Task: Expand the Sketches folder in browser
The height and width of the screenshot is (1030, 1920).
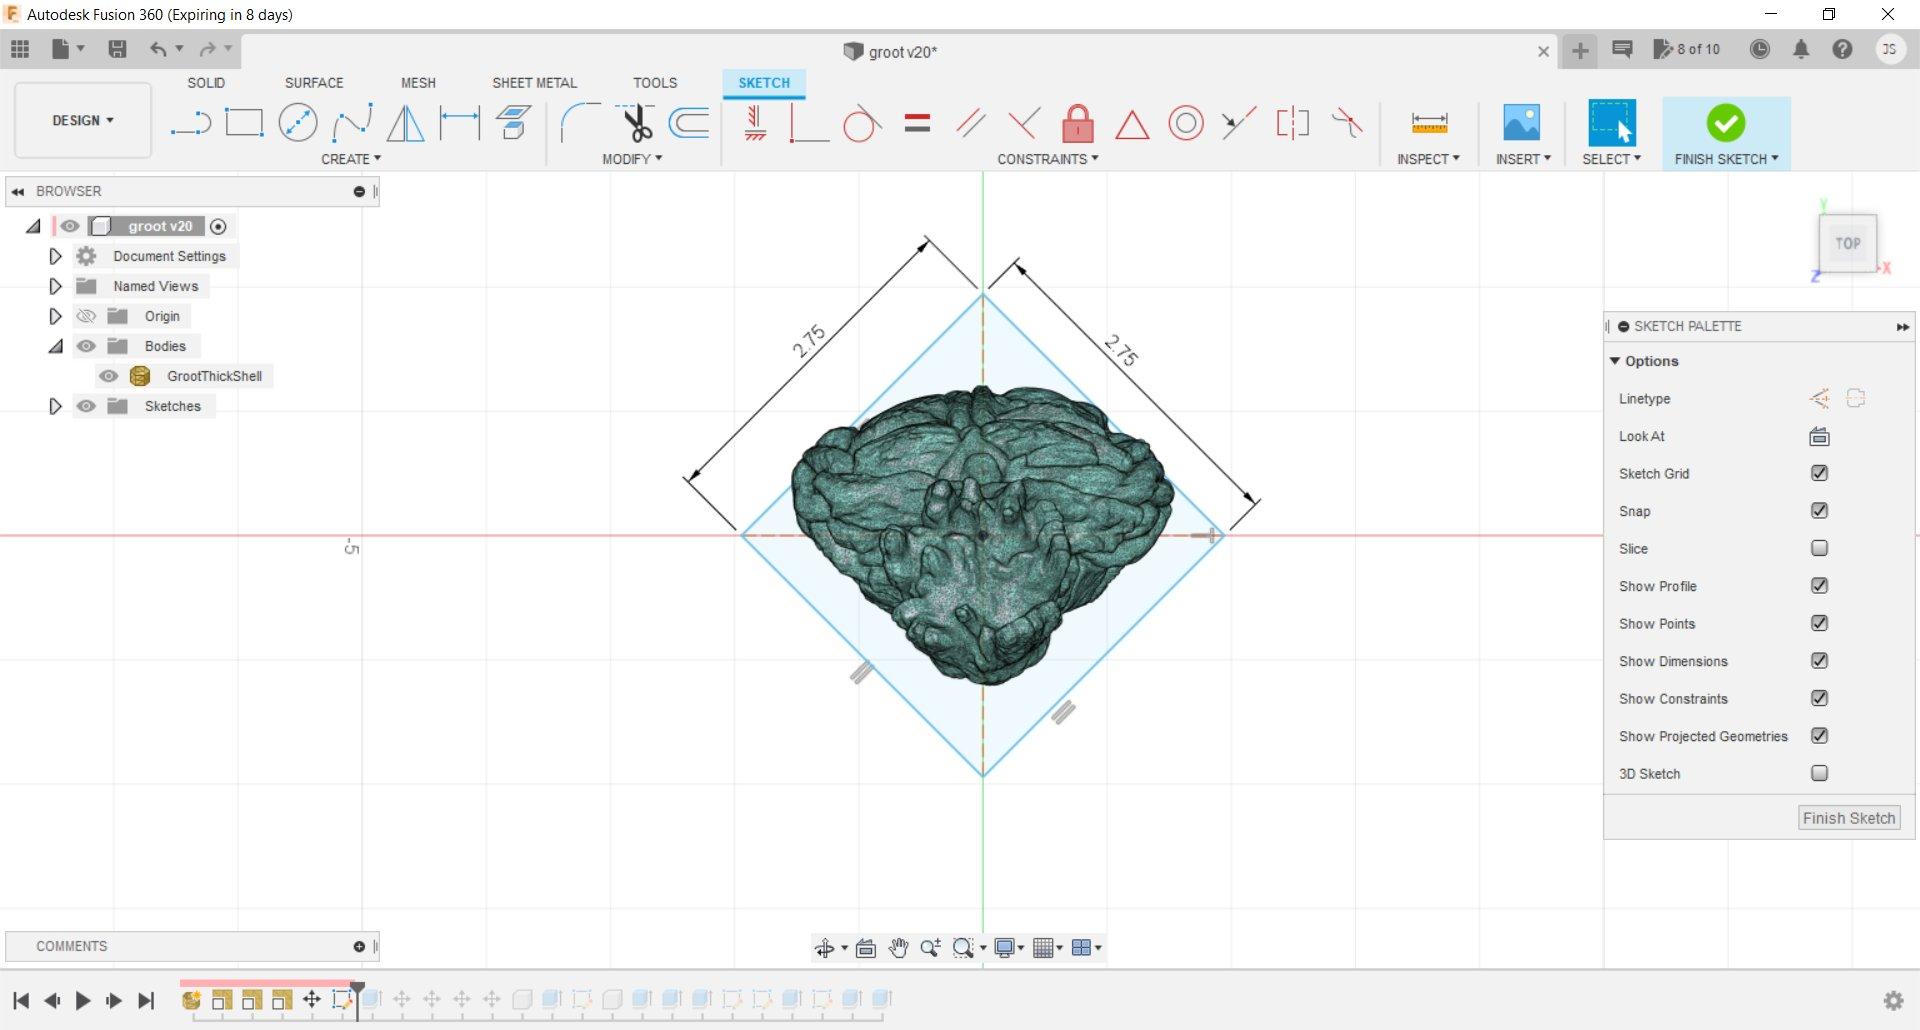Action: point(56,406)
